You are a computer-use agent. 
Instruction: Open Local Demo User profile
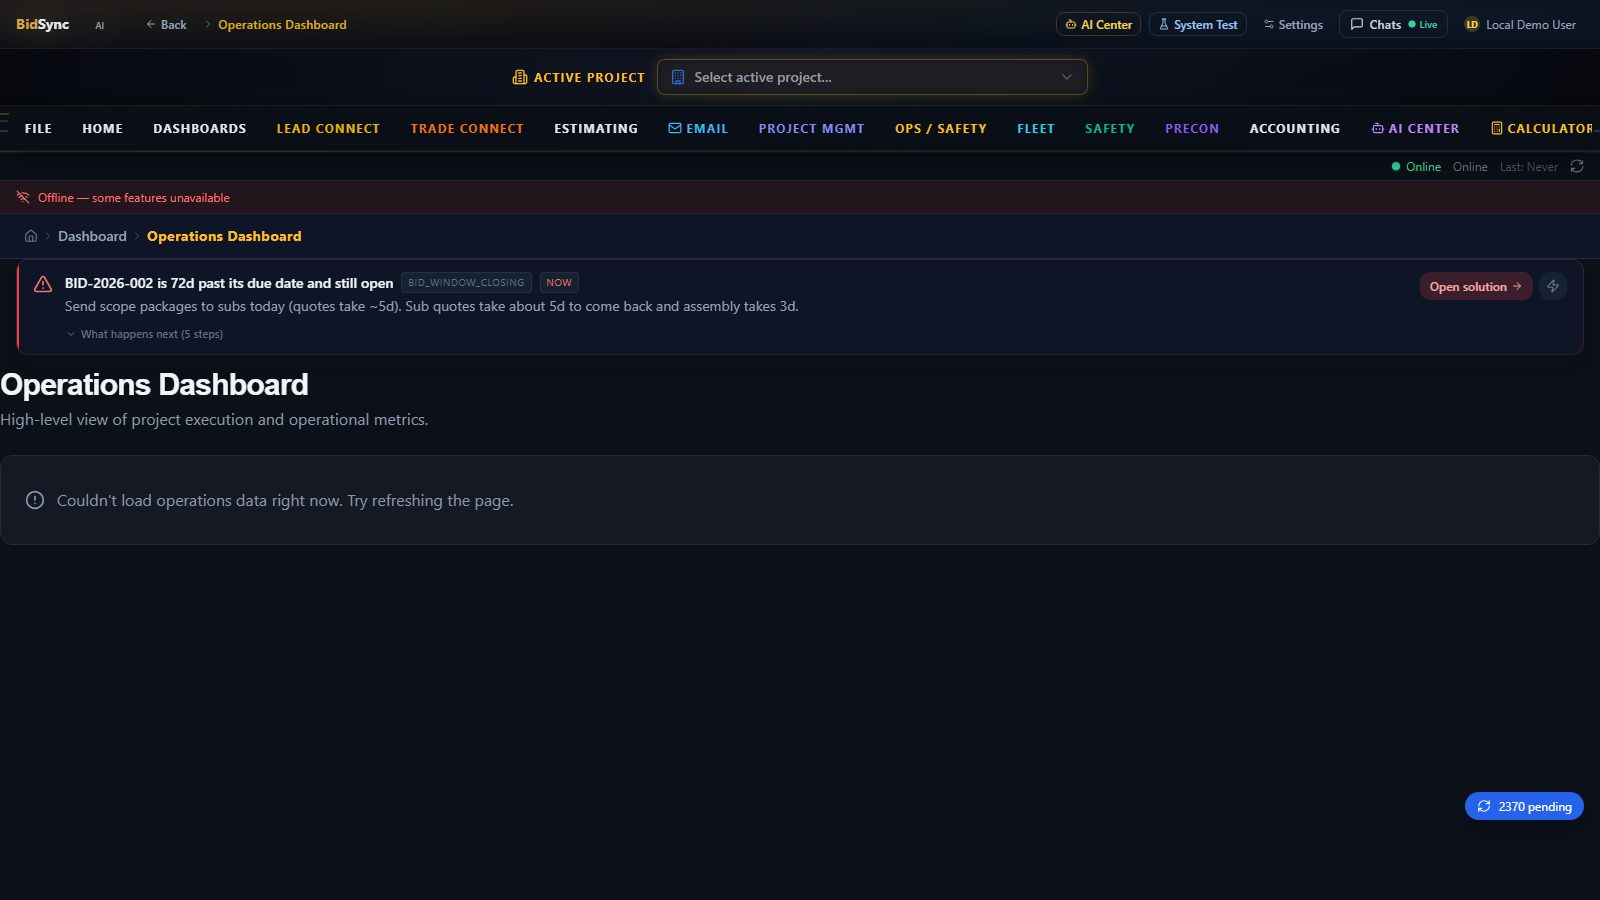click(1520, 24)
